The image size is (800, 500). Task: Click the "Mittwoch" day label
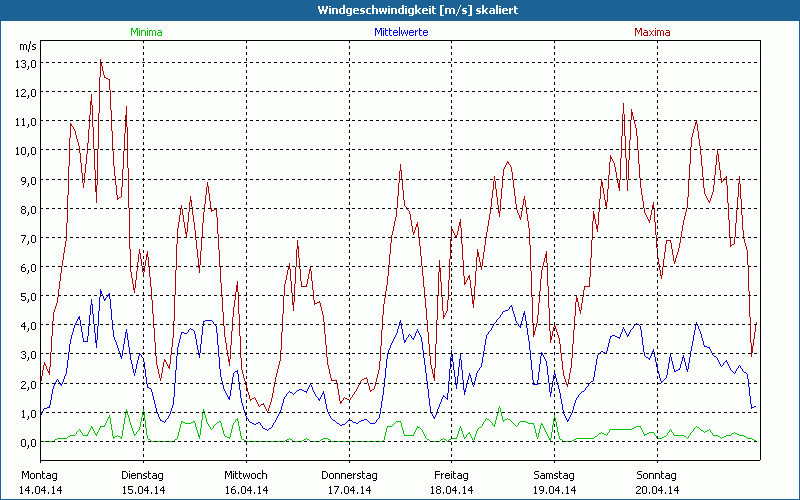[x=245, y=476]
